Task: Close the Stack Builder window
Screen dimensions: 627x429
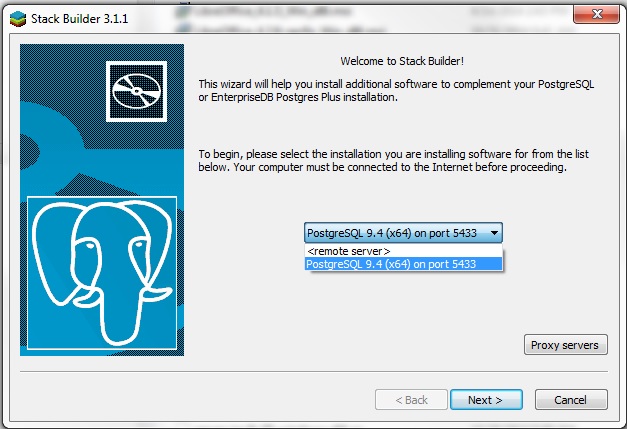Action: (x=596, y=14)
